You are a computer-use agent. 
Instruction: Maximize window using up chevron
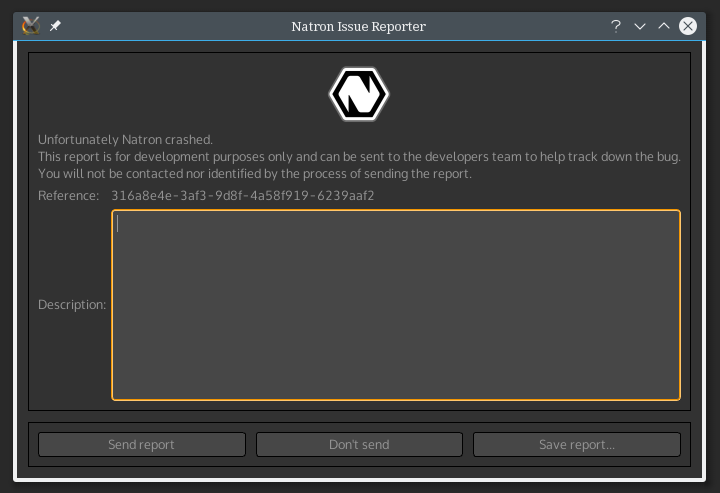point(664,26)
